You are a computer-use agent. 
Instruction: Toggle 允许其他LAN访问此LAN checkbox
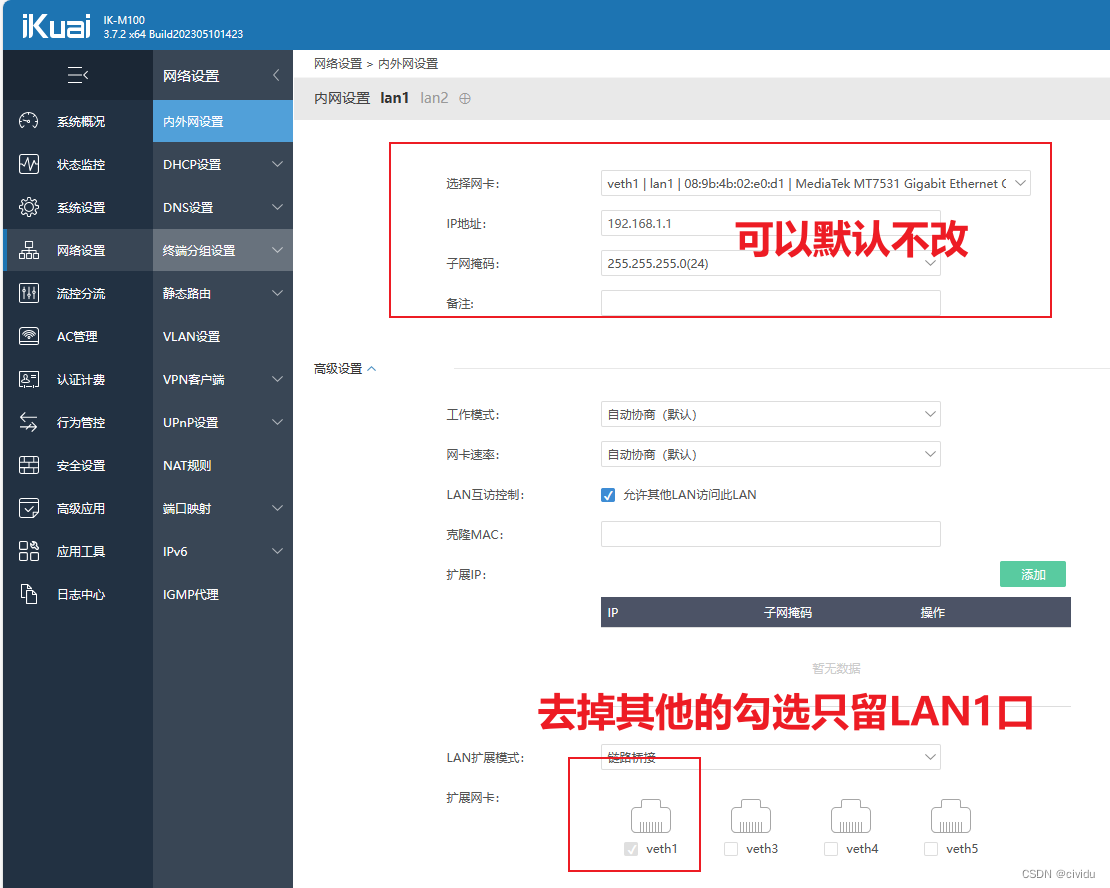607,495
